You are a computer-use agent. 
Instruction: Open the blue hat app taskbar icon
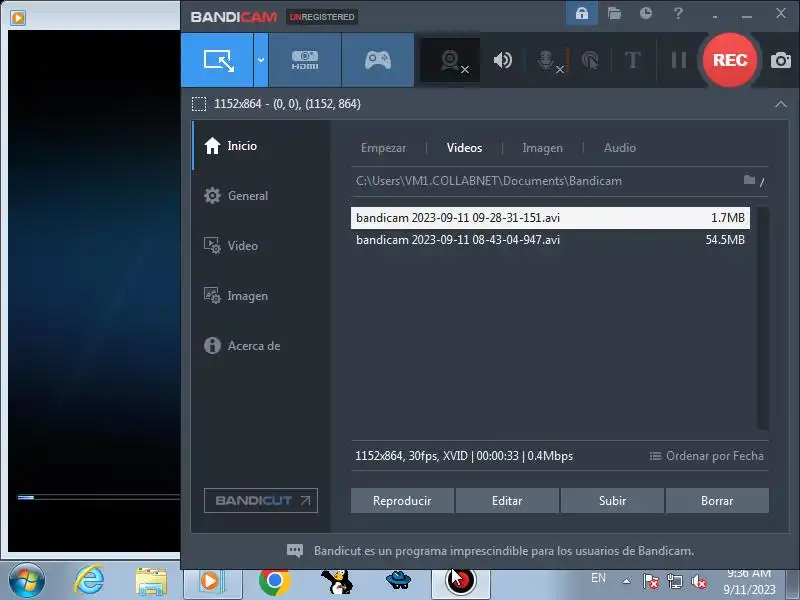tap(398, 581)
